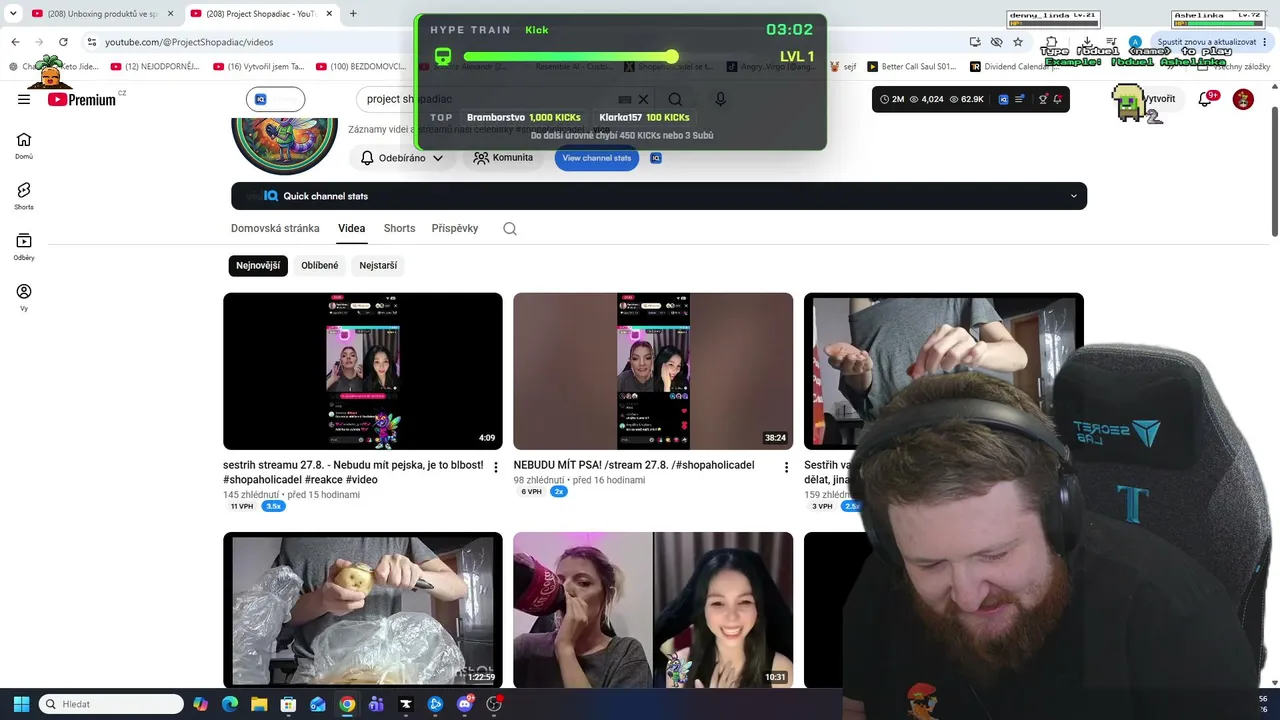This screenshot has width=1280, height=720.
Task: Open the Vy profile section in sidebar
Action: point(24,297)
